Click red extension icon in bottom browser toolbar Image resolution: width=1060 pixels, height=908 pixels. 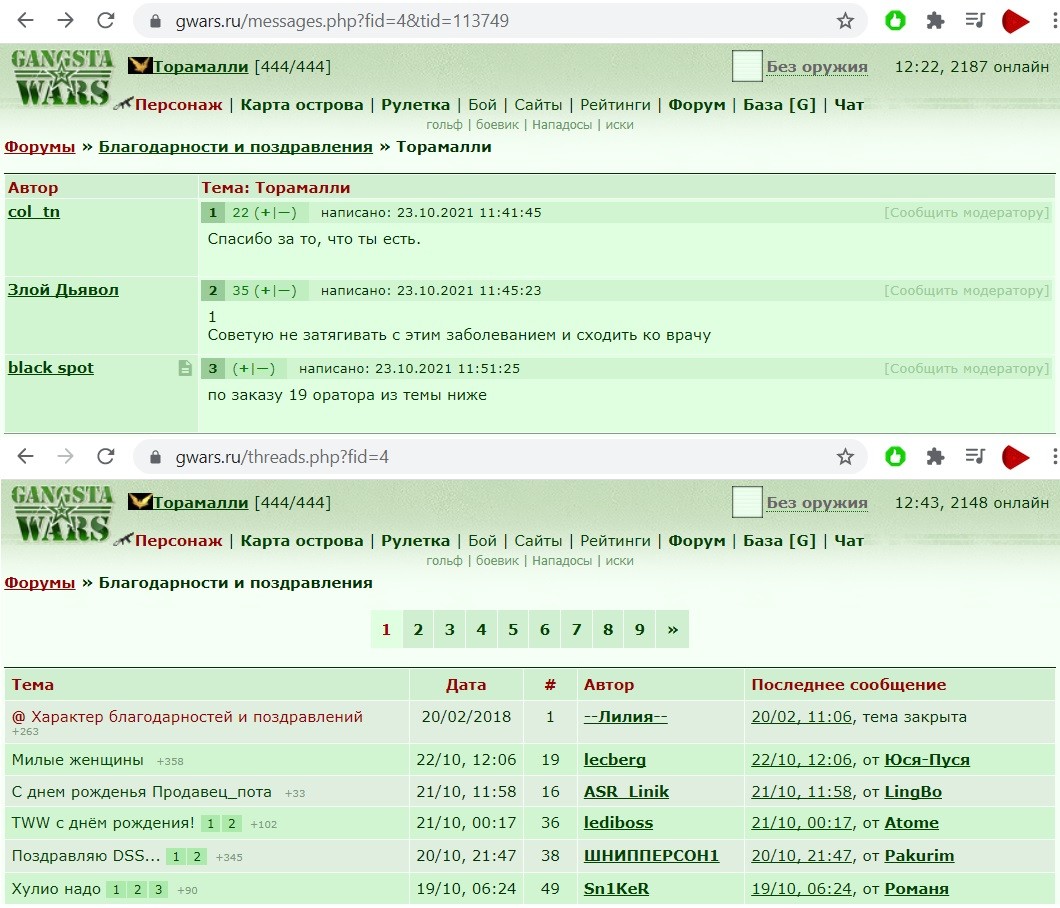1015,457
